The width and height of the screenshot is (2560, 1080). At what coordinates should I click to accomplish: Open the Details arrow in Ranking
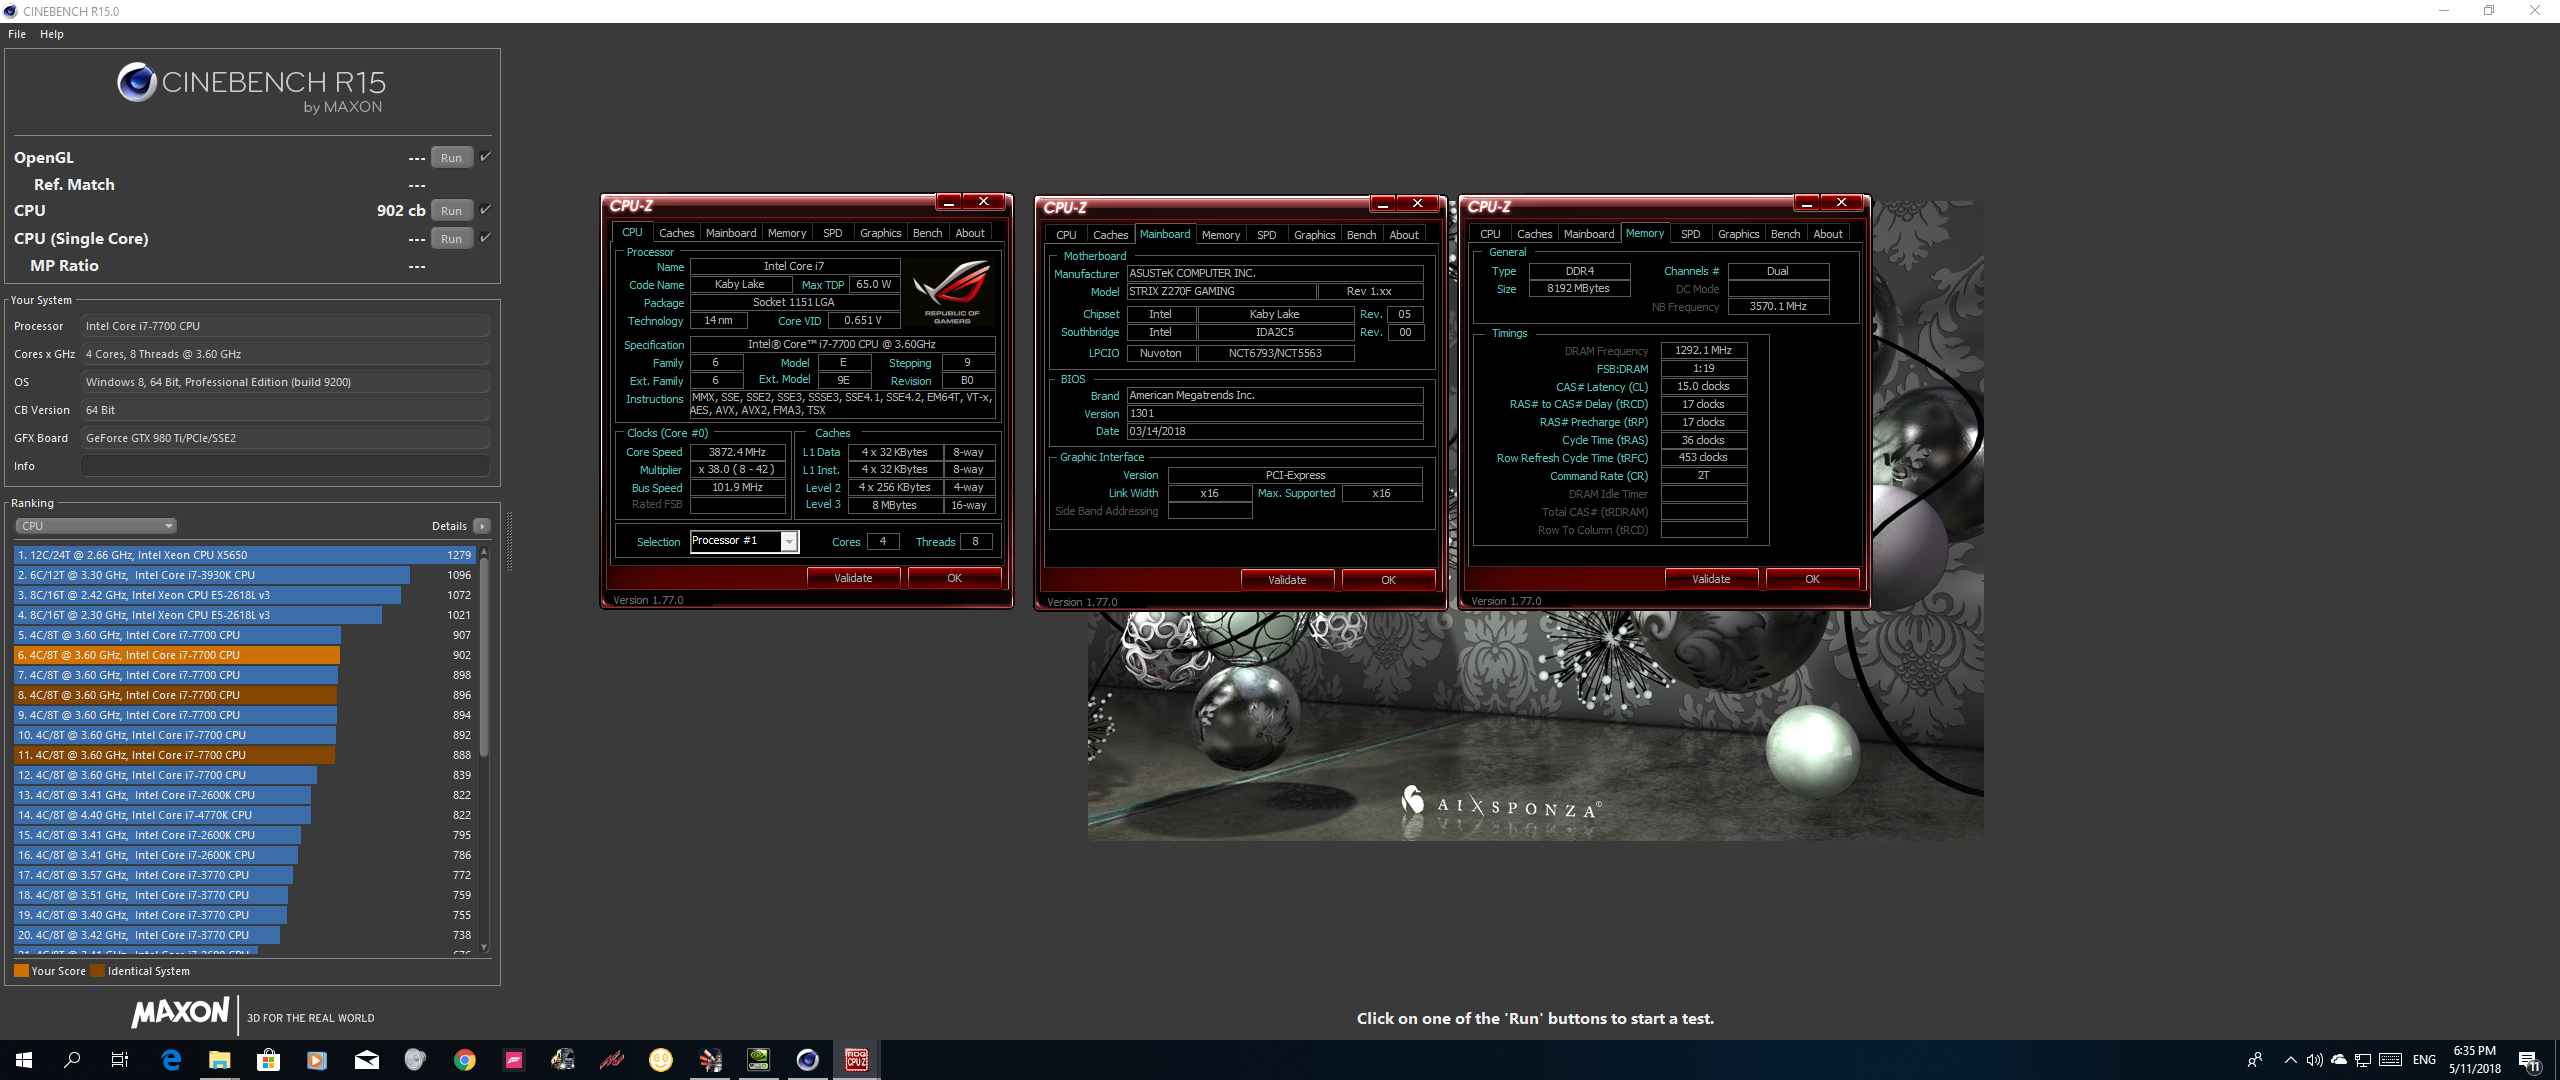(x=482, y=526)
